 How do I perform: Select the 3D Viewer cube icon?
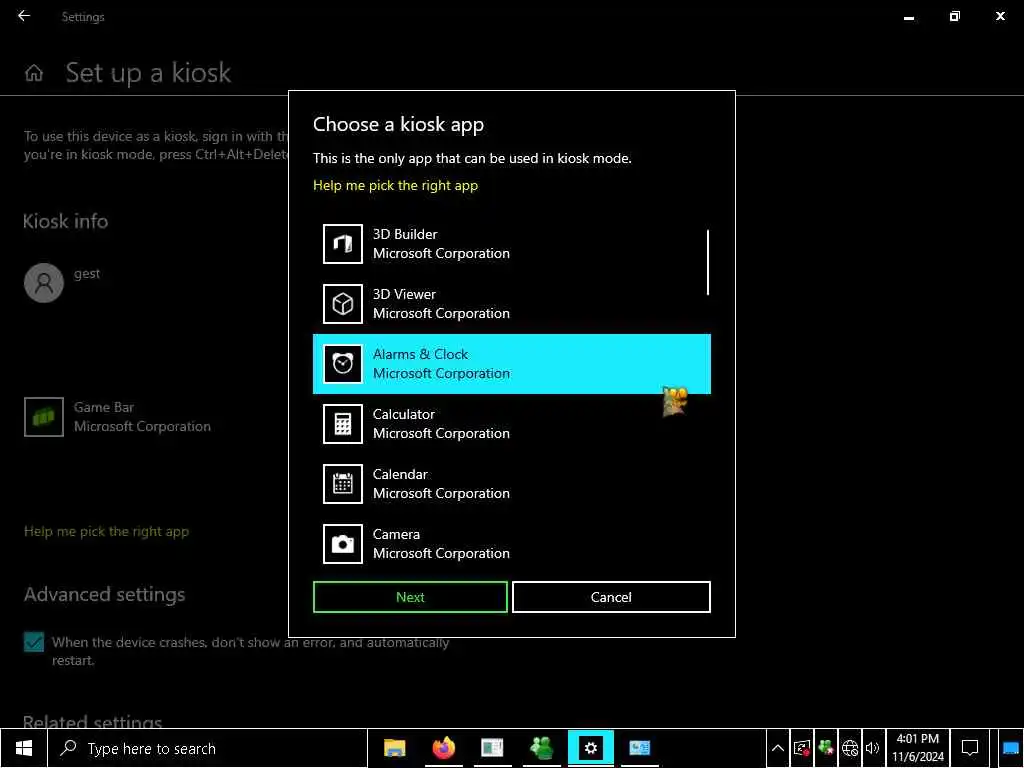[343, 304]
